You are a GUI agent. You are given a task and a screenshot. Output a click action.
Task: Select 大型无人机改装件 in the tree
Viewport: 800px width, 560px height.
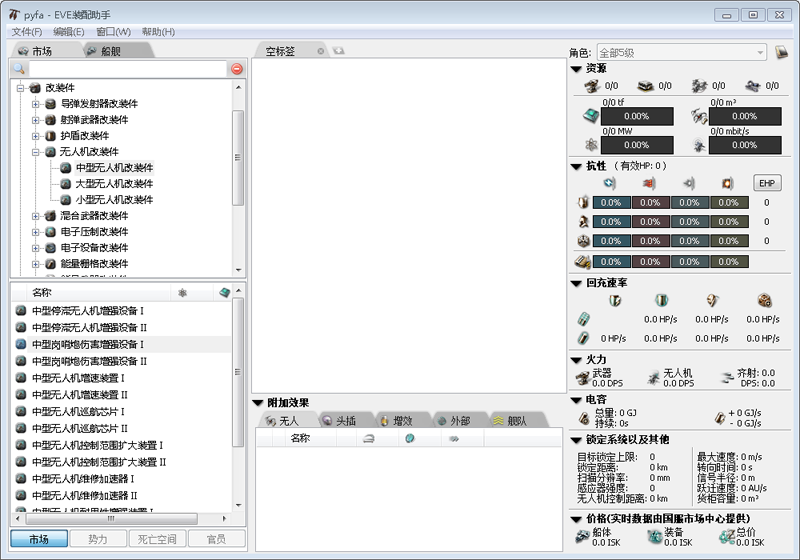tap(114, 184)
